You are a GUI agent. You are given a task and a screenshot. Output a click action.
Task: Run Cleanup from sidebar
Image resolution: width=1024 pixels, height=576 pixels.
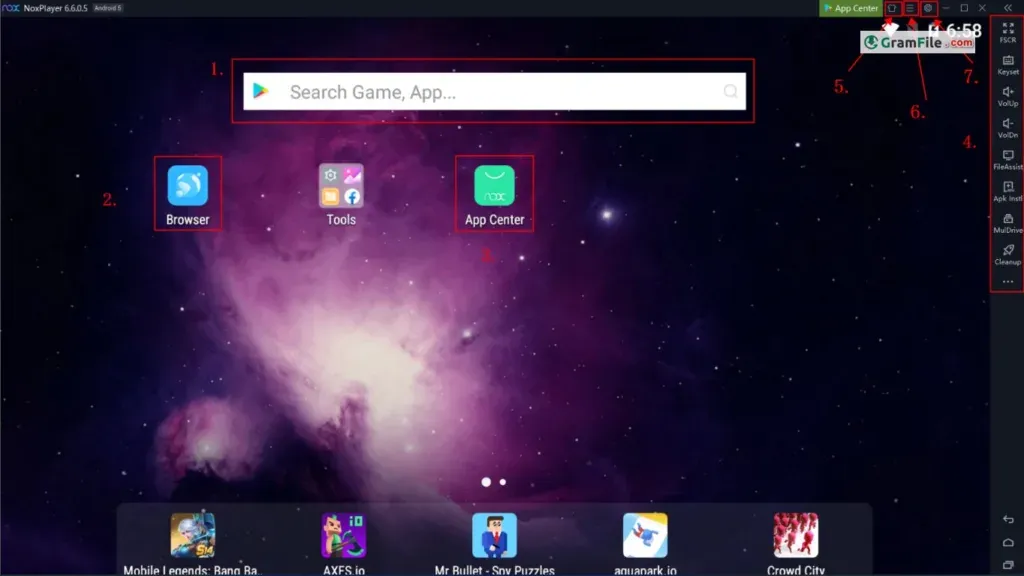tap(1008, 254)
